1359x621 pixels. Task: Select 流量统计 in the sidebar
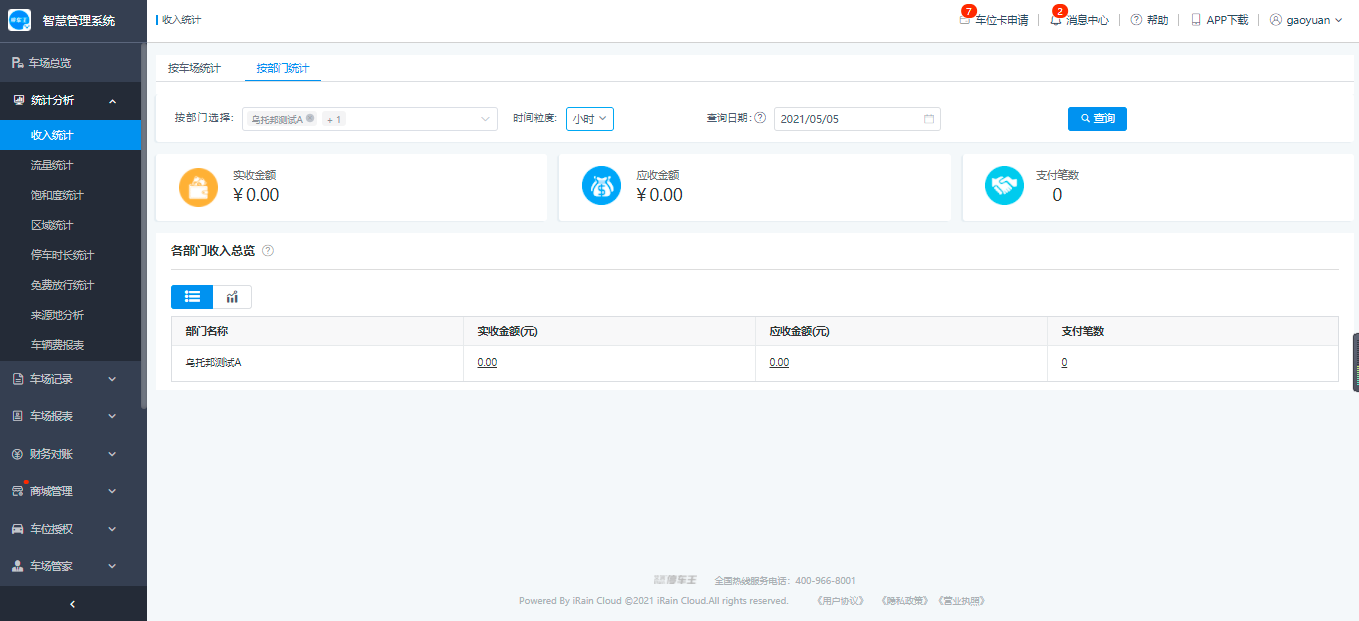tap(52, 165)
